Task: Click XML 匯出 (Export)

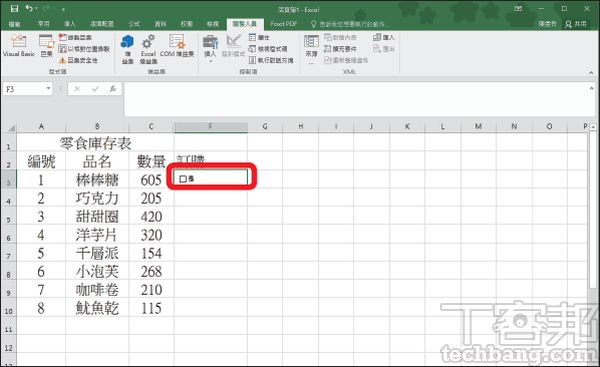Action: pyautogui.click(x=383, y=49)
